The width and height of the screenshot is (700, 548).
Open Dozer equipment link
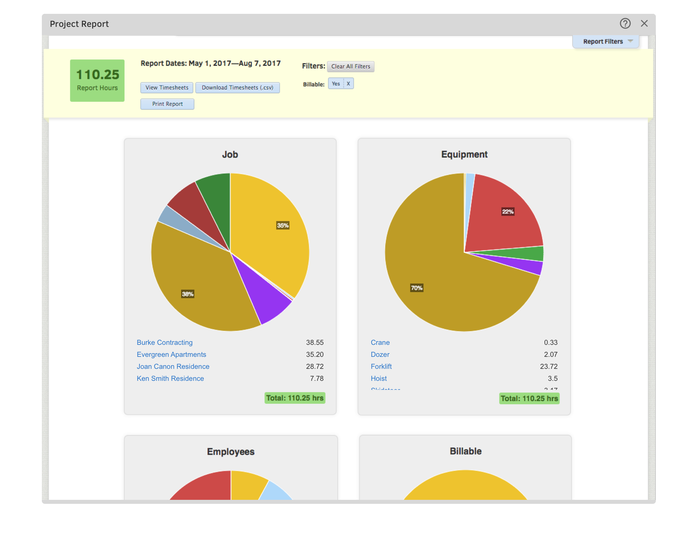[380, 354]
